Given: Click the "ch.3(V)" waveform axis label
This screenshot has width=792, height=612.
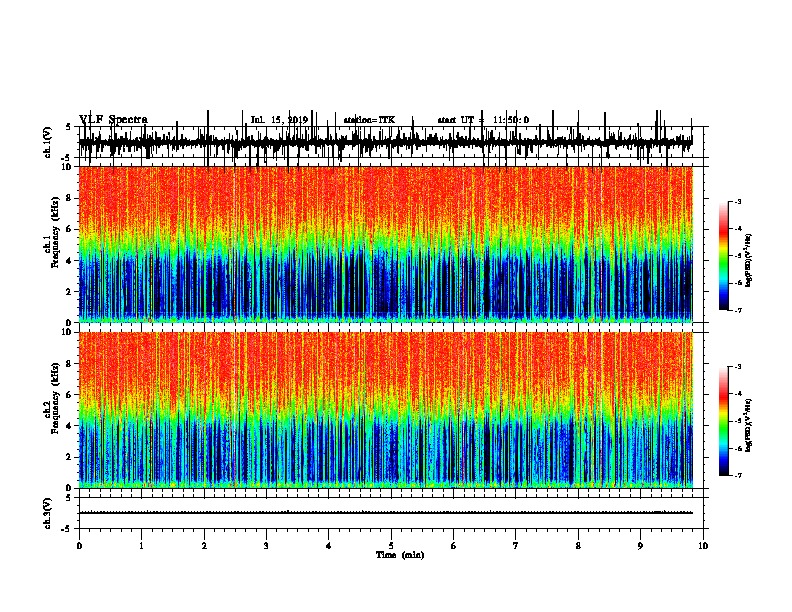Looking at the screenshot, I should pos(48,513).
